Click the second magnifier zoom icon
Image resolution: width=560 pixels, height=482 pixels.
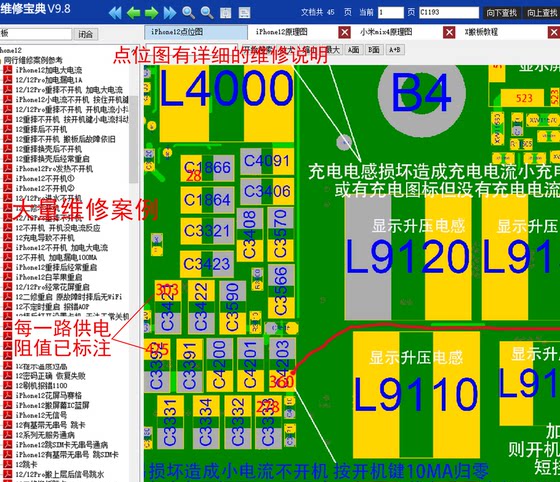click(x=207, y=13)
